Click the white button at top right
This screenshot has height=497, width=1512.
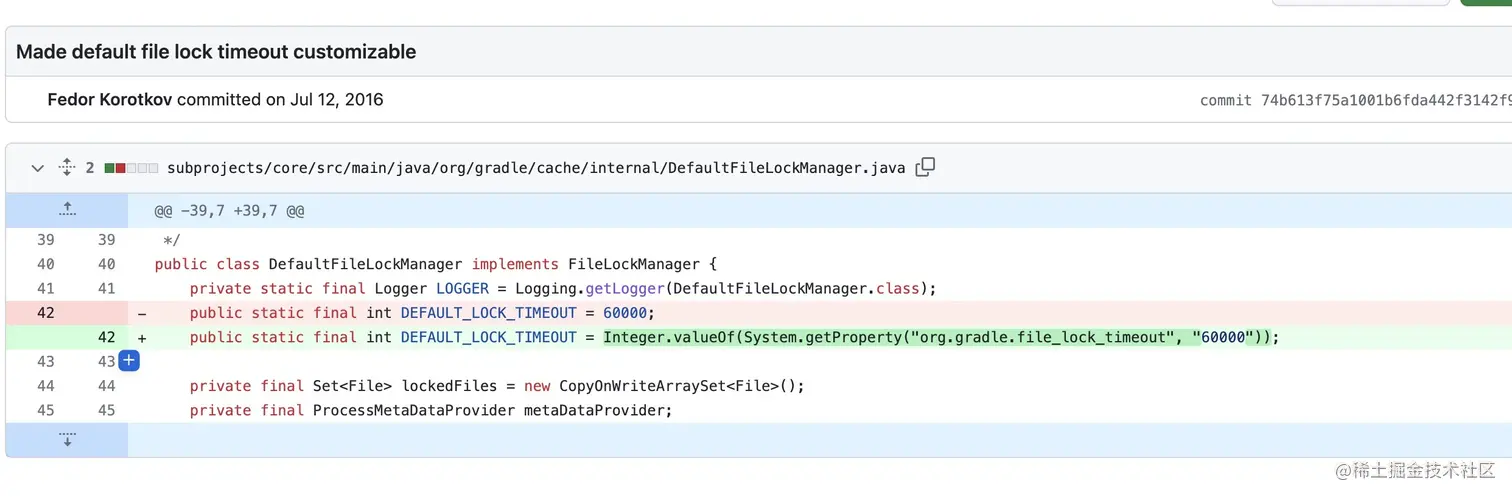1360,3
